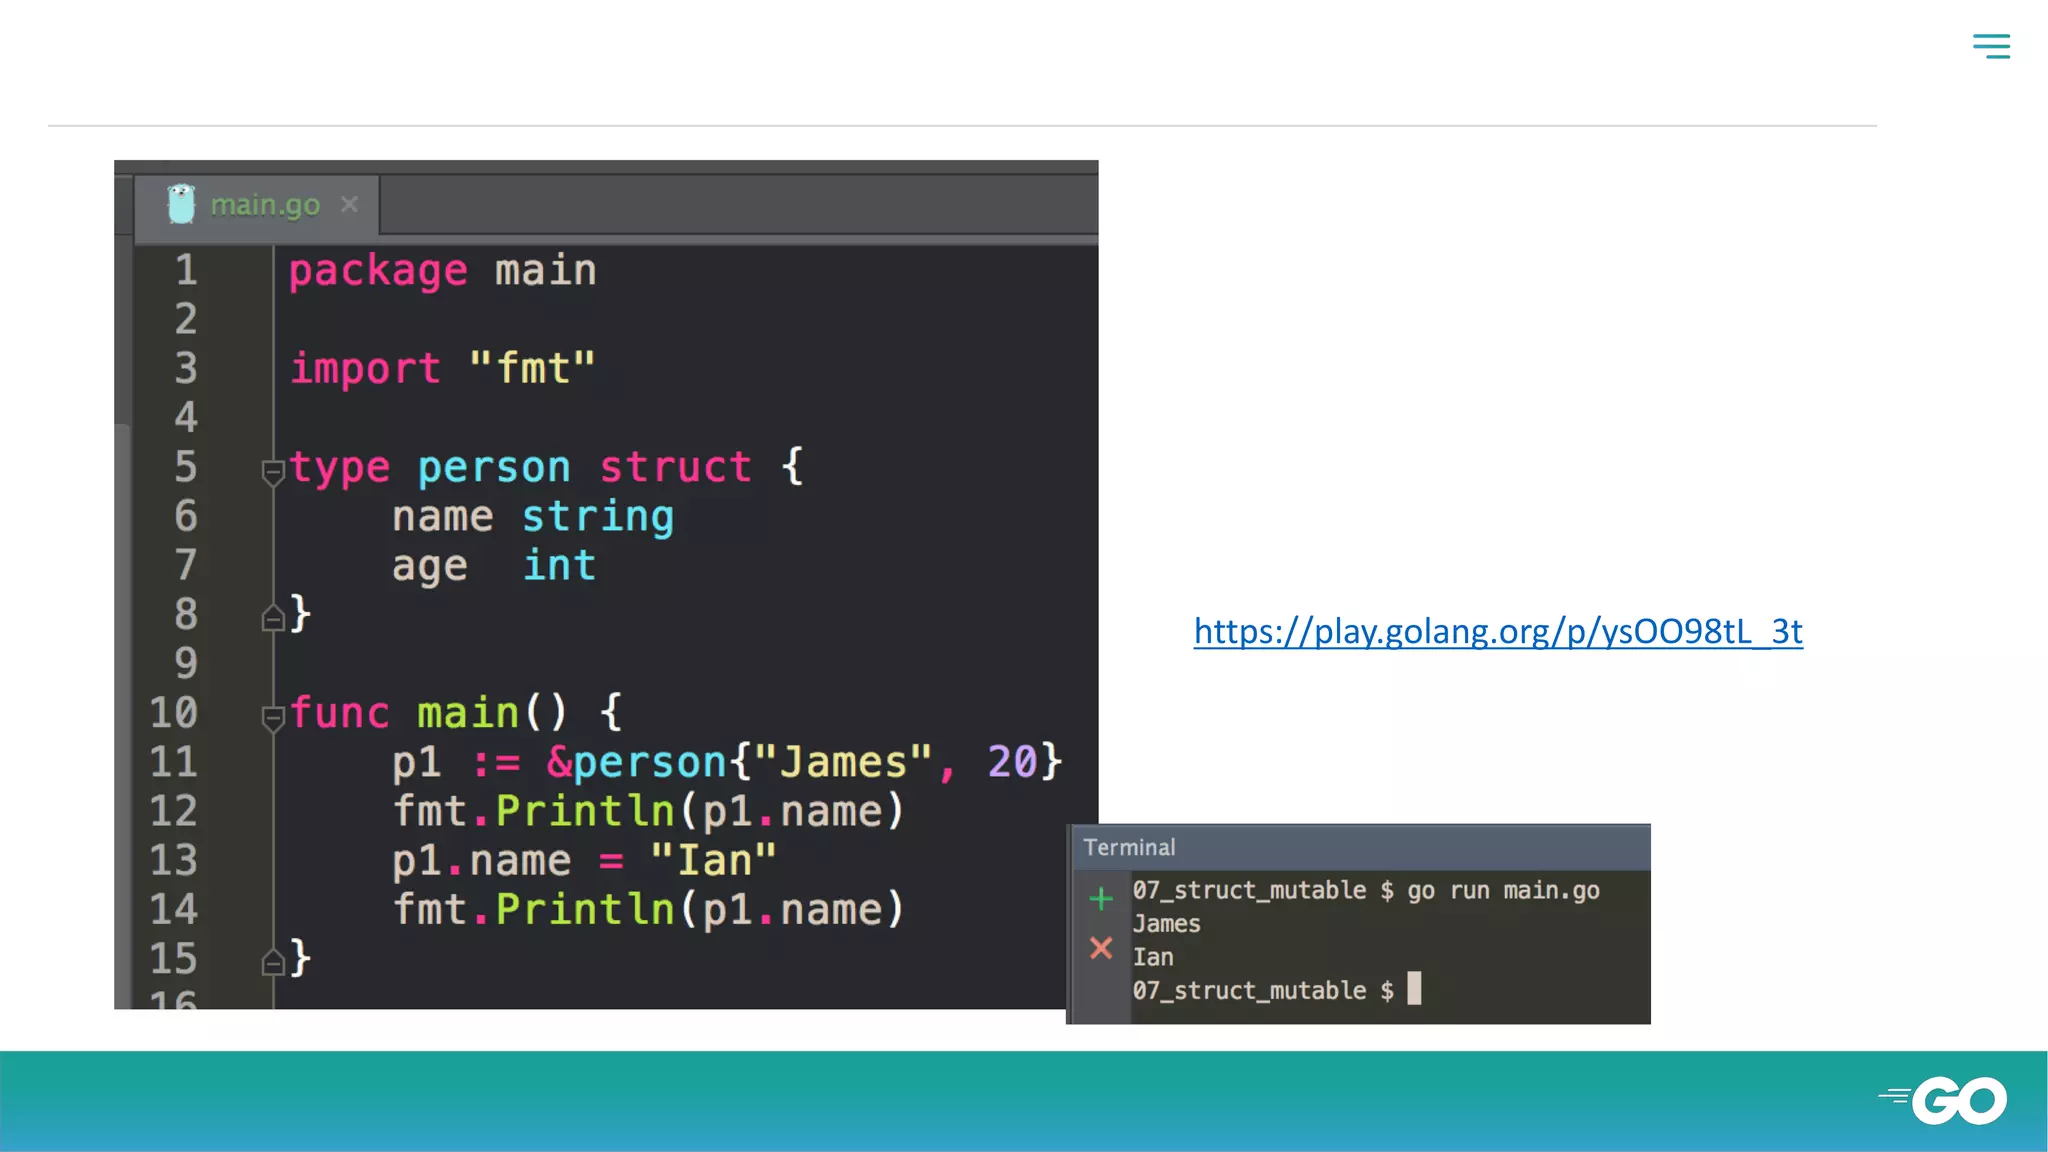Click the 'package' keyword on line 1
Screen dimensions: 2048x1152
click(378, 271)
